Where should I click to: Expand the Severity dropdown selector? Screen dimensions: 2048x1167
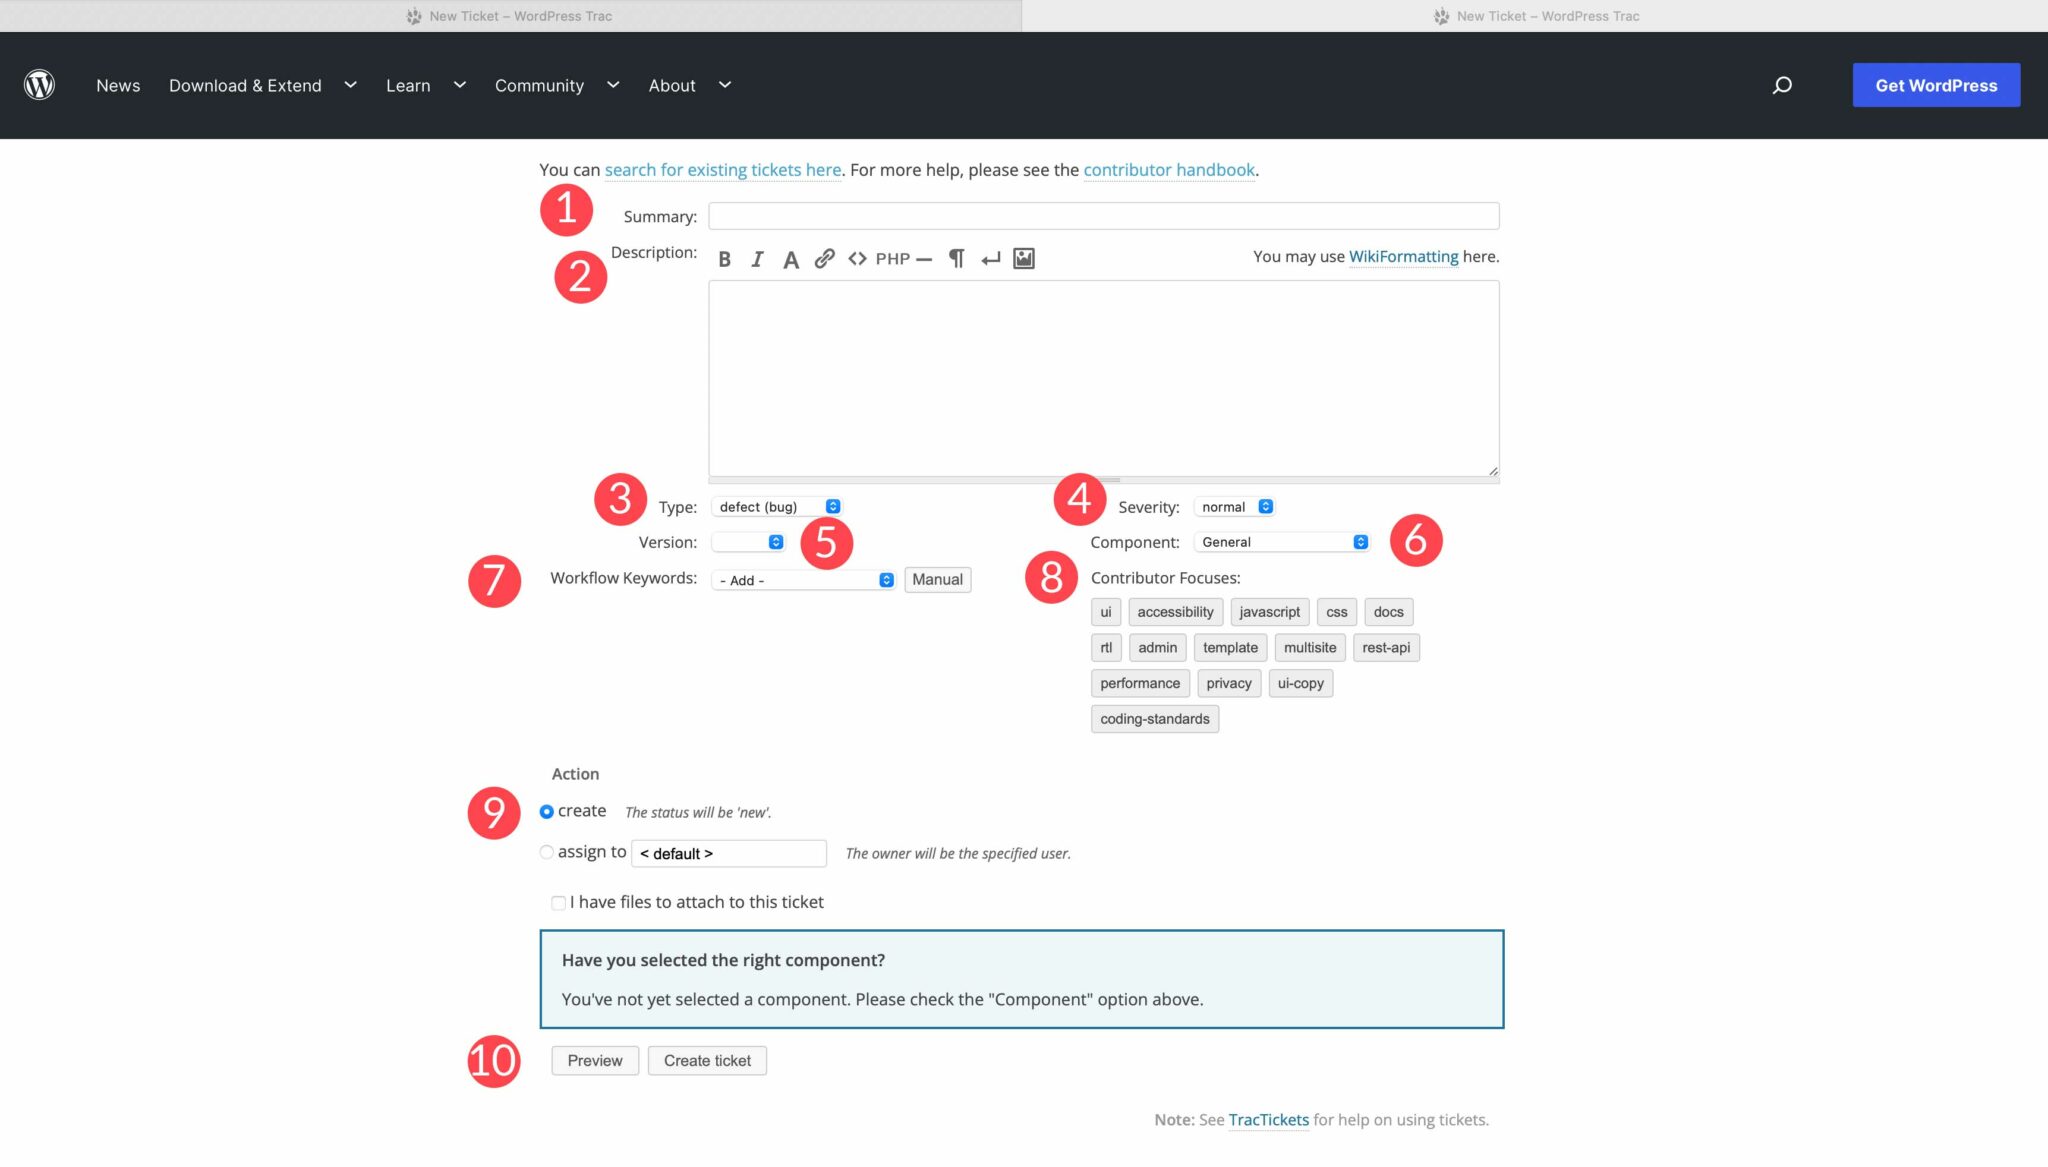tap(1234, 506)
